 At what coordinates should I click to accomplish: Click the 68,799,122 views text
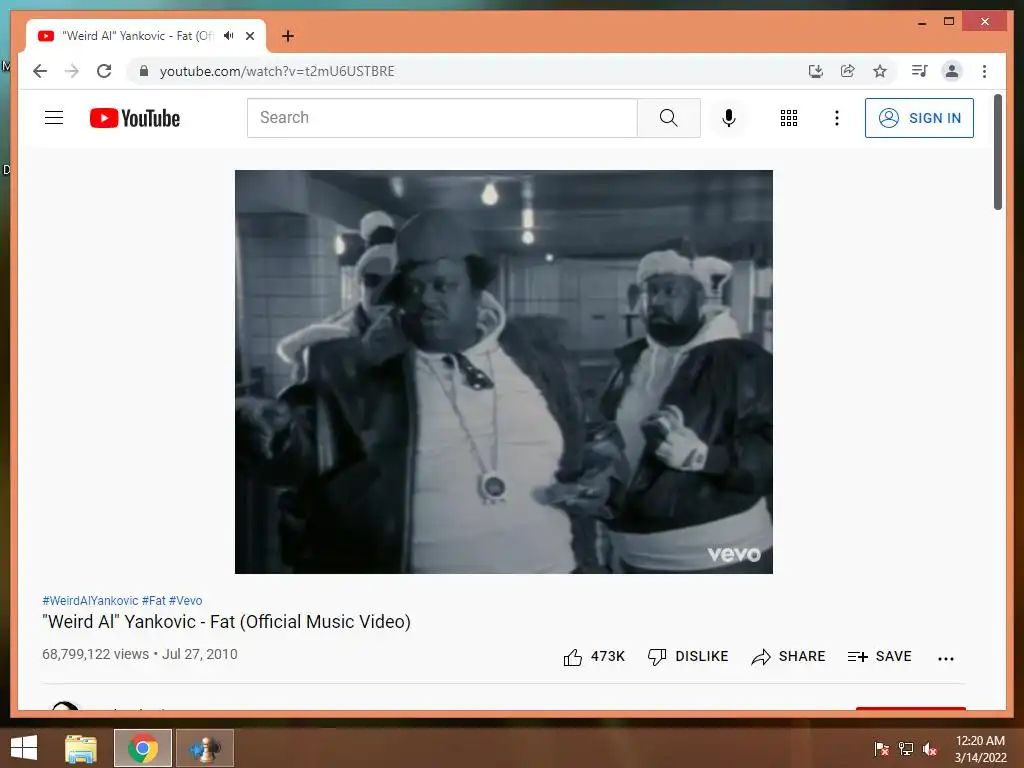tap(95, 654)
